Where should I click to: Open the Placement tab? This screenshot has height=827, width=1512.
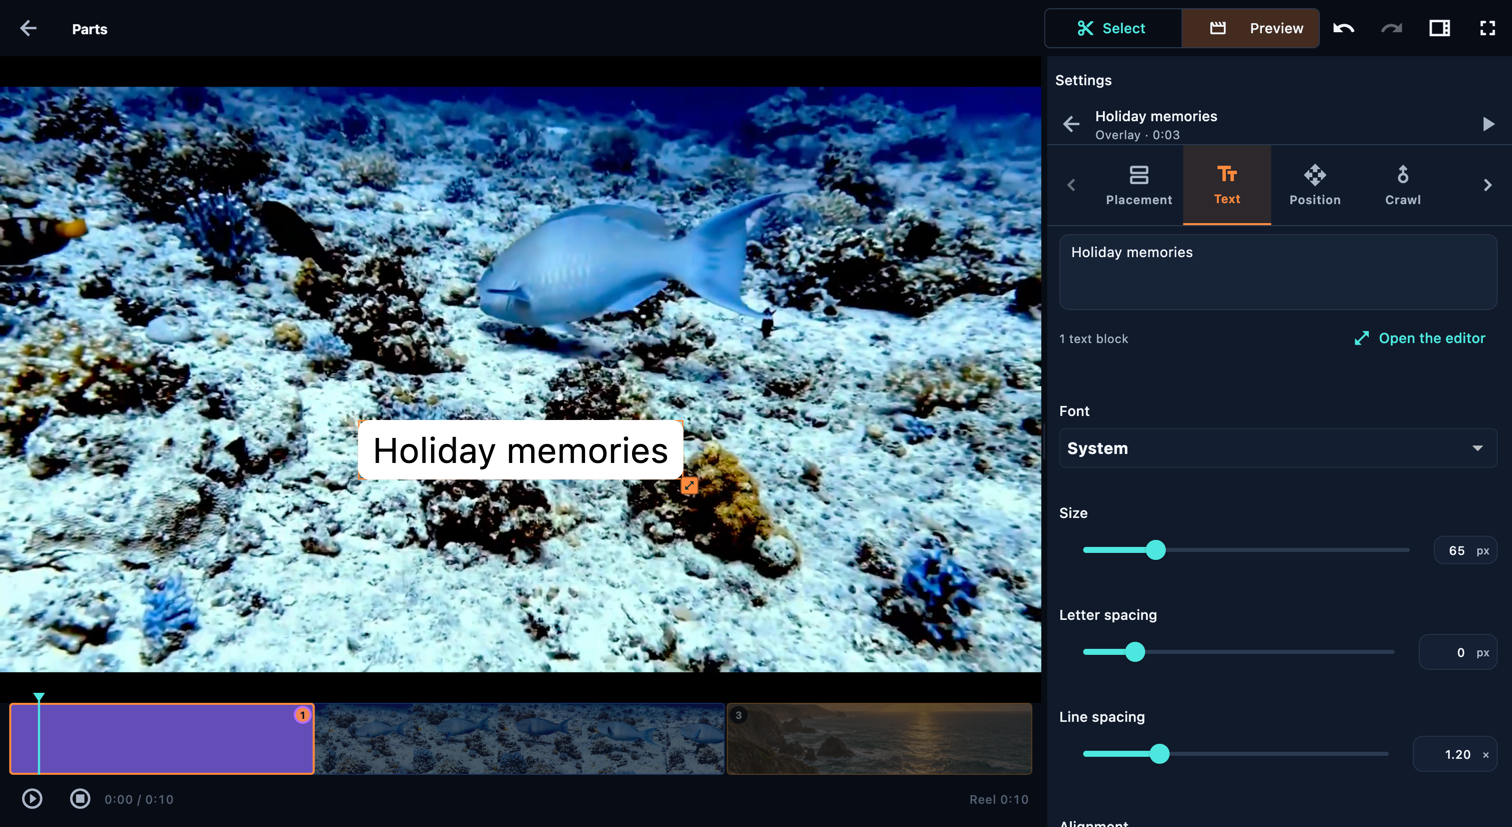[1139, 185]
